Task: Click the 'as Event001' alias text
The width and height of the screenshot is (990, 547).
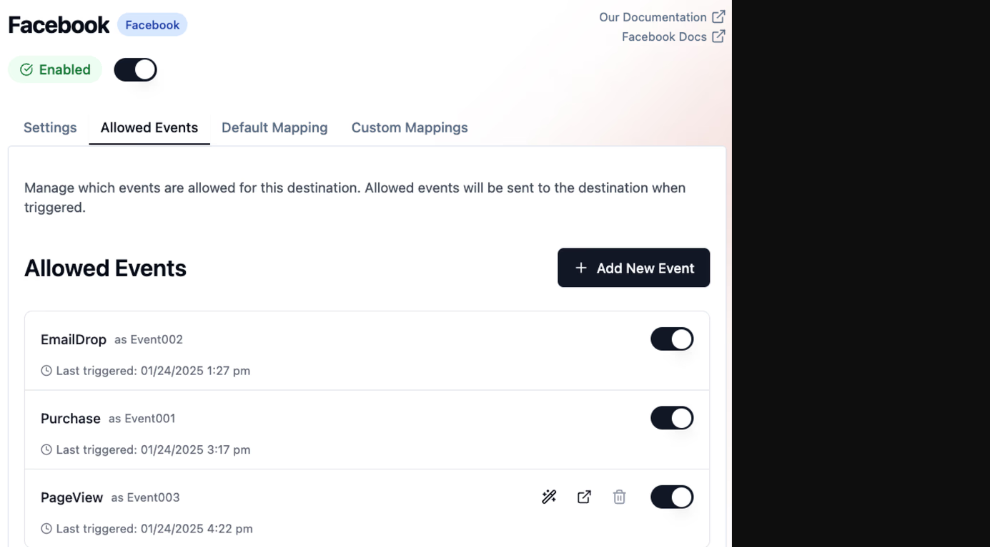Action: coord(141,418)
